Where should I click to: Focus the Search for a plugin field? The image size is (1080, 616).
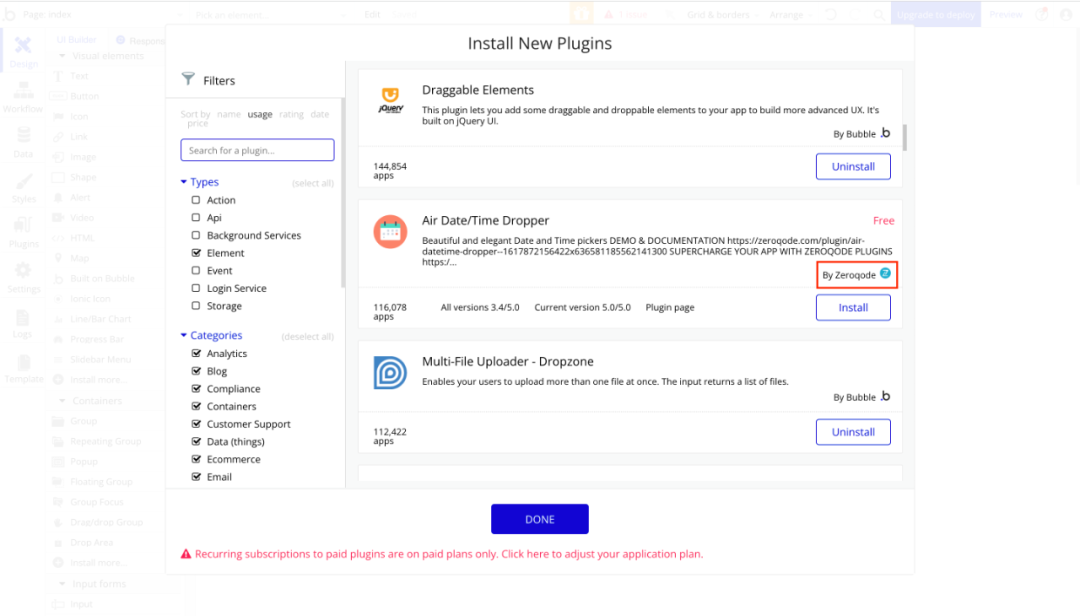[257, 150]
